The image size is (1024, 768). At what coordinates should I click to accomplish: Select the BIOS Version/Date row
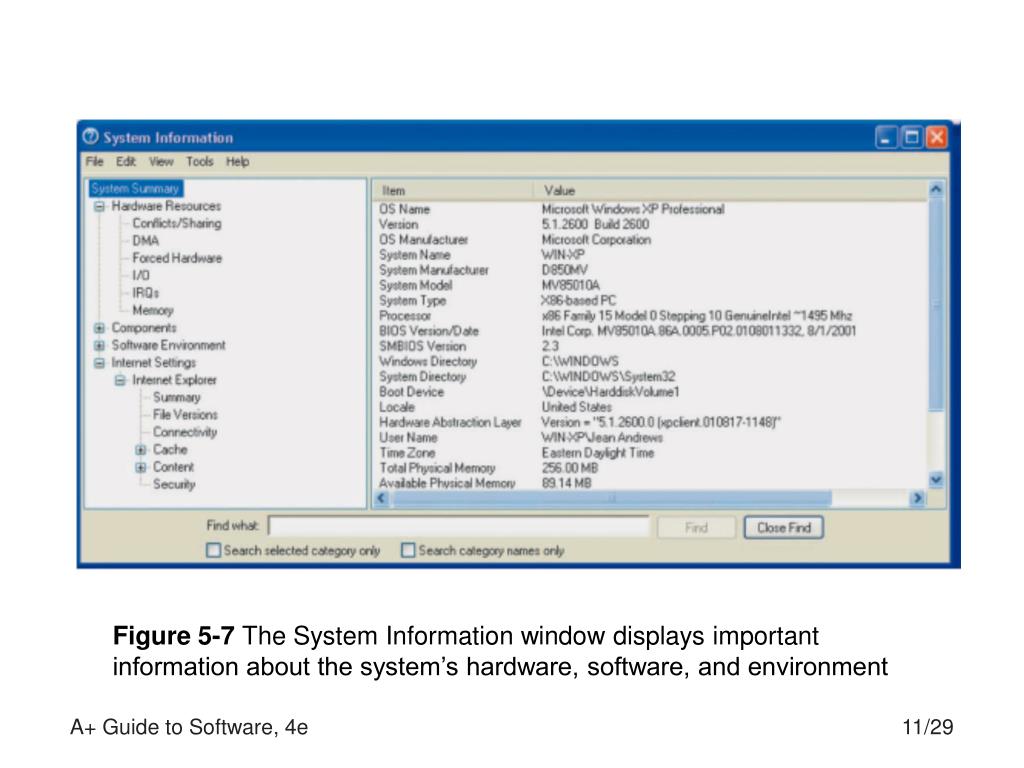pyautogui.click(x=650, y=331)
